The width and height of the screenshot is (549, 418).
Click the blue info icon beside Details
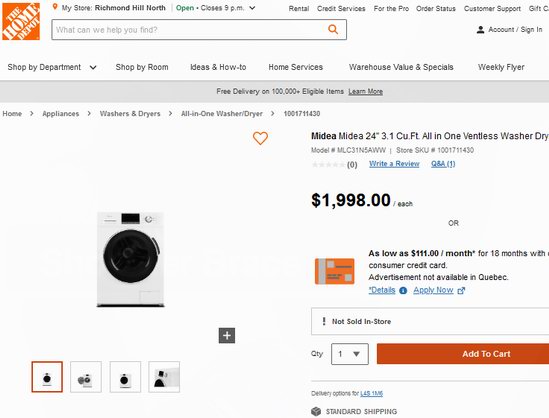[x=403, y=290]
